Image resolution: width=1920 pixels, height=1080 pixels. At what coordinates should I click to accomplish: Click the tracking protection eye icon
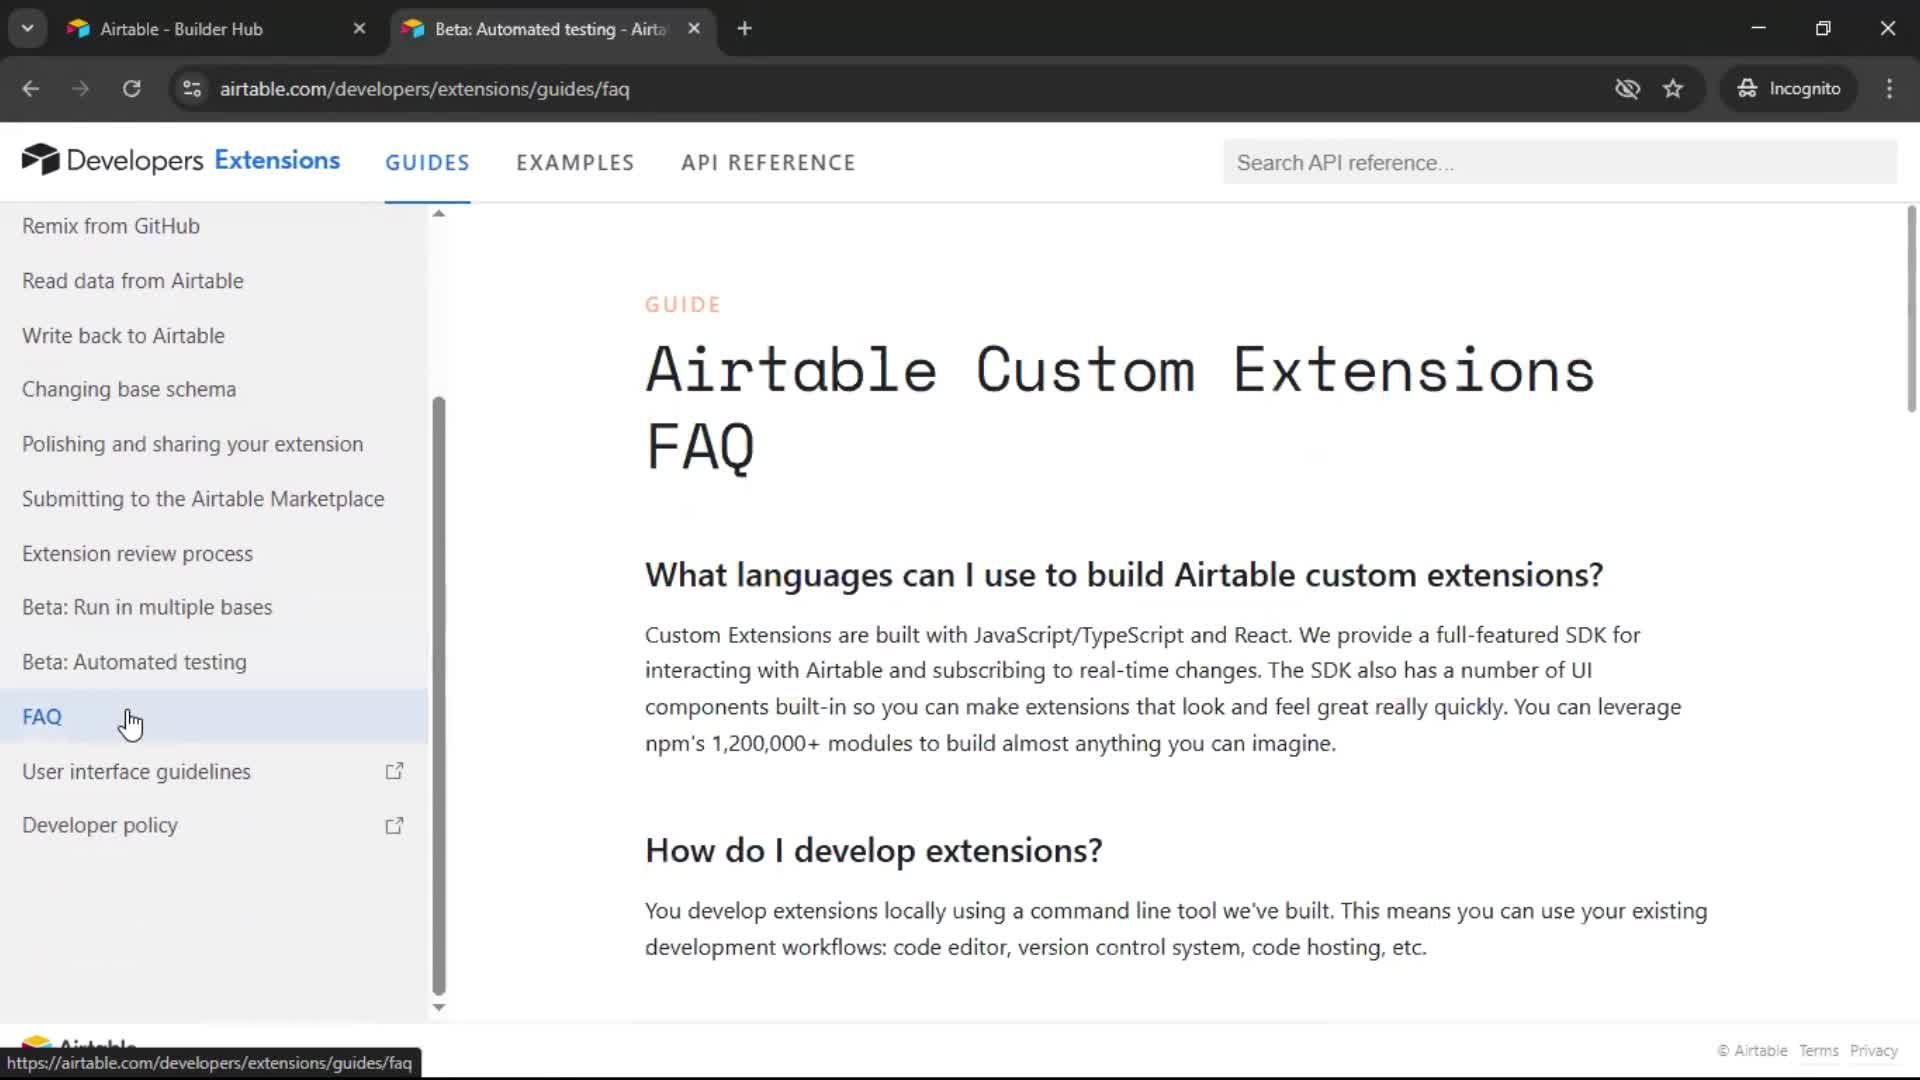pos(1627,89)
